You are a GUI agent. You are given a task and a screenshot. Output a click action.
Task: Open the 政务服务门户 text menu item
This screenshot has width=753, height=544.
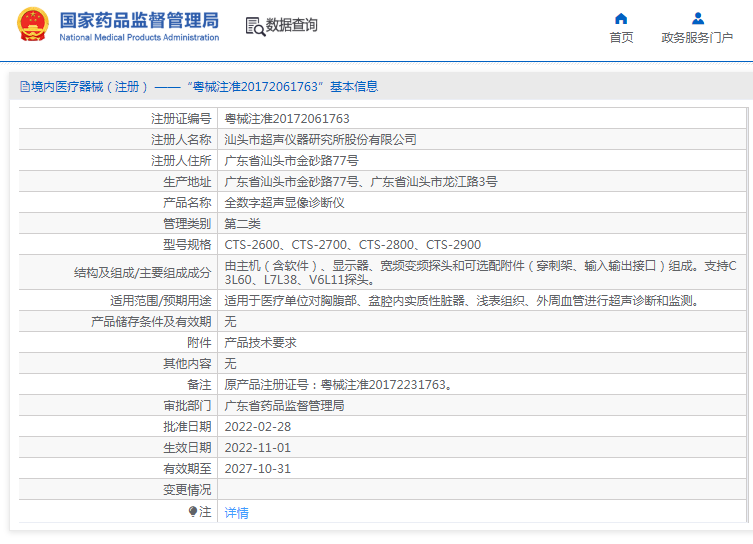698,38
